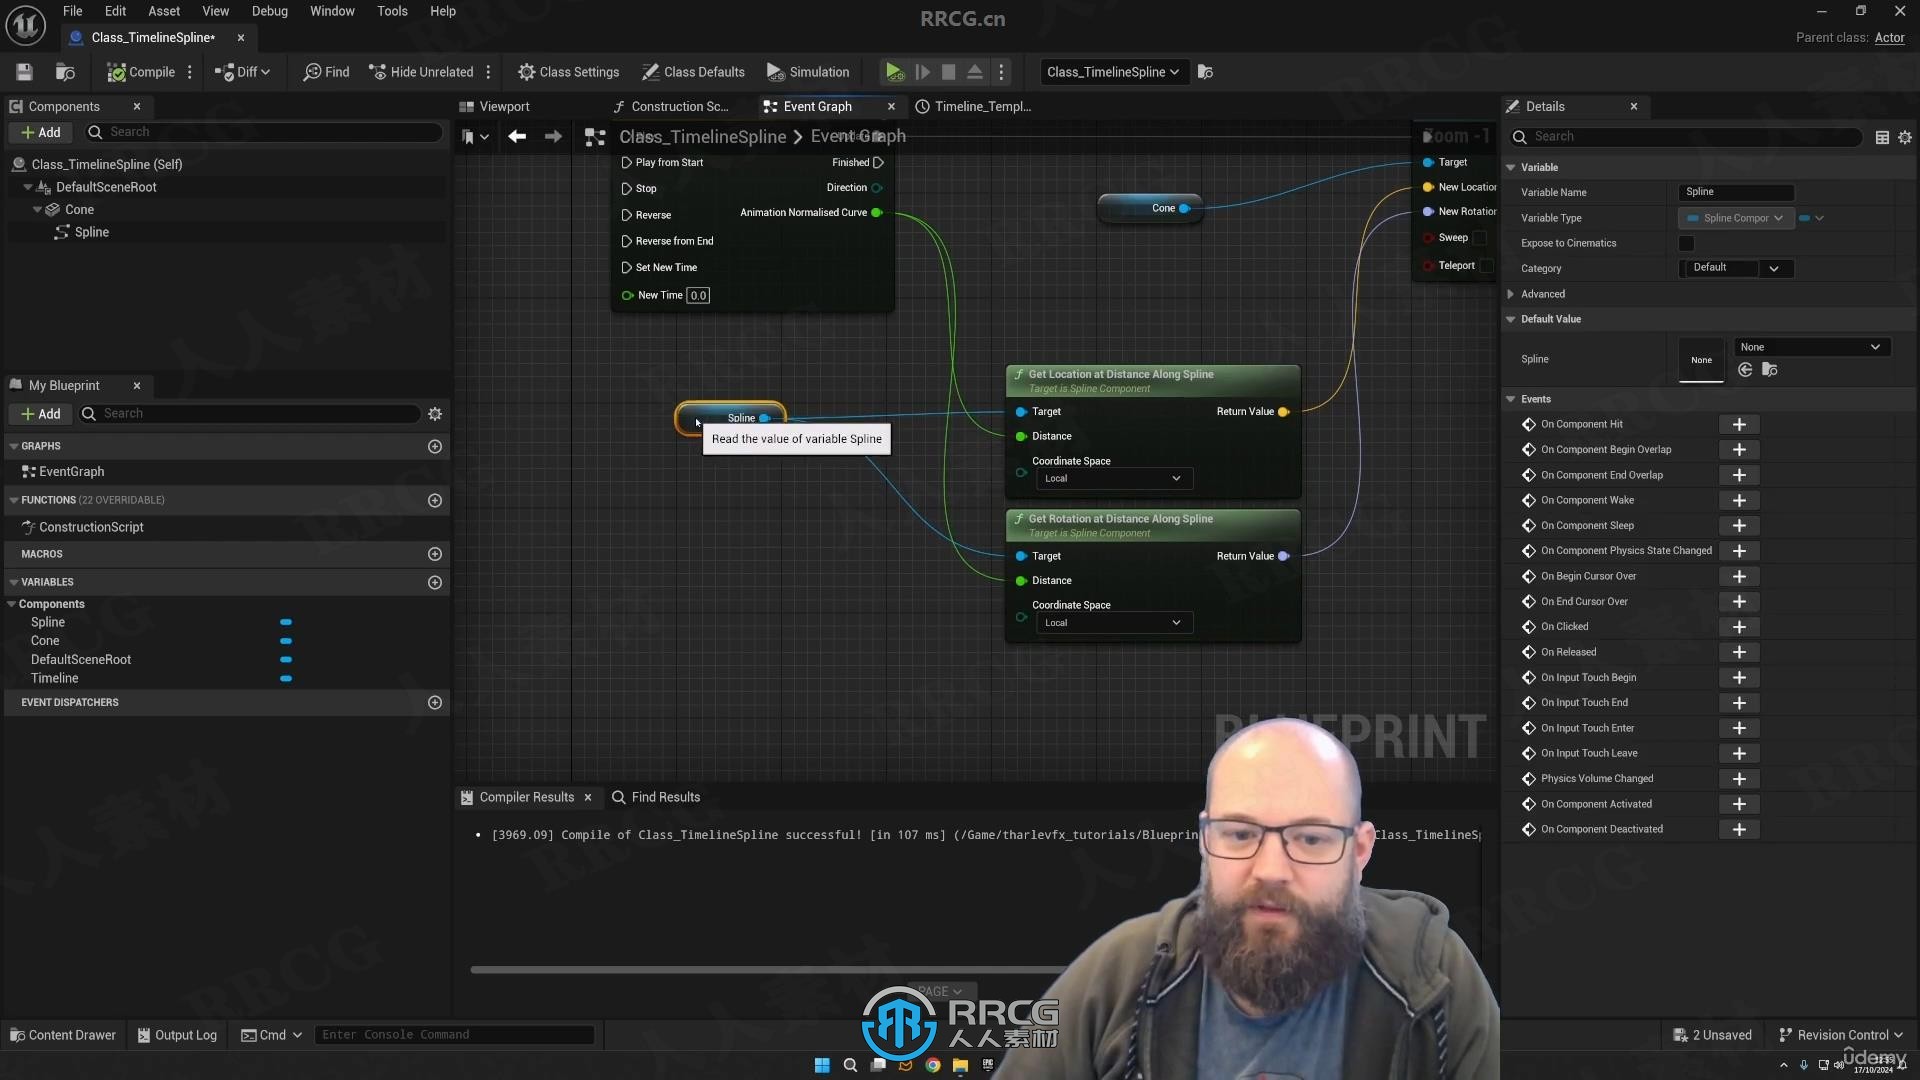Switch to the Timeline_Templ tab
The width and height of the screenshot is (1920, 1080).
tap(980, 105)
